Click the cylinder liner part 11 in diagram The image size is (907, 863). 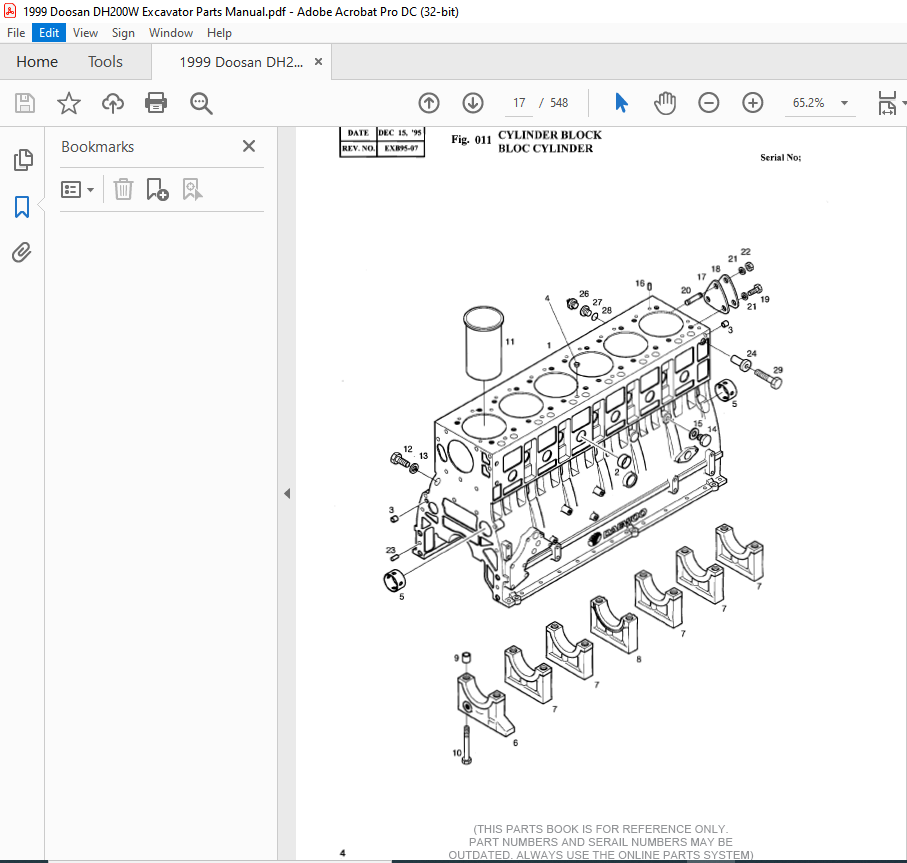click(484, 343)
